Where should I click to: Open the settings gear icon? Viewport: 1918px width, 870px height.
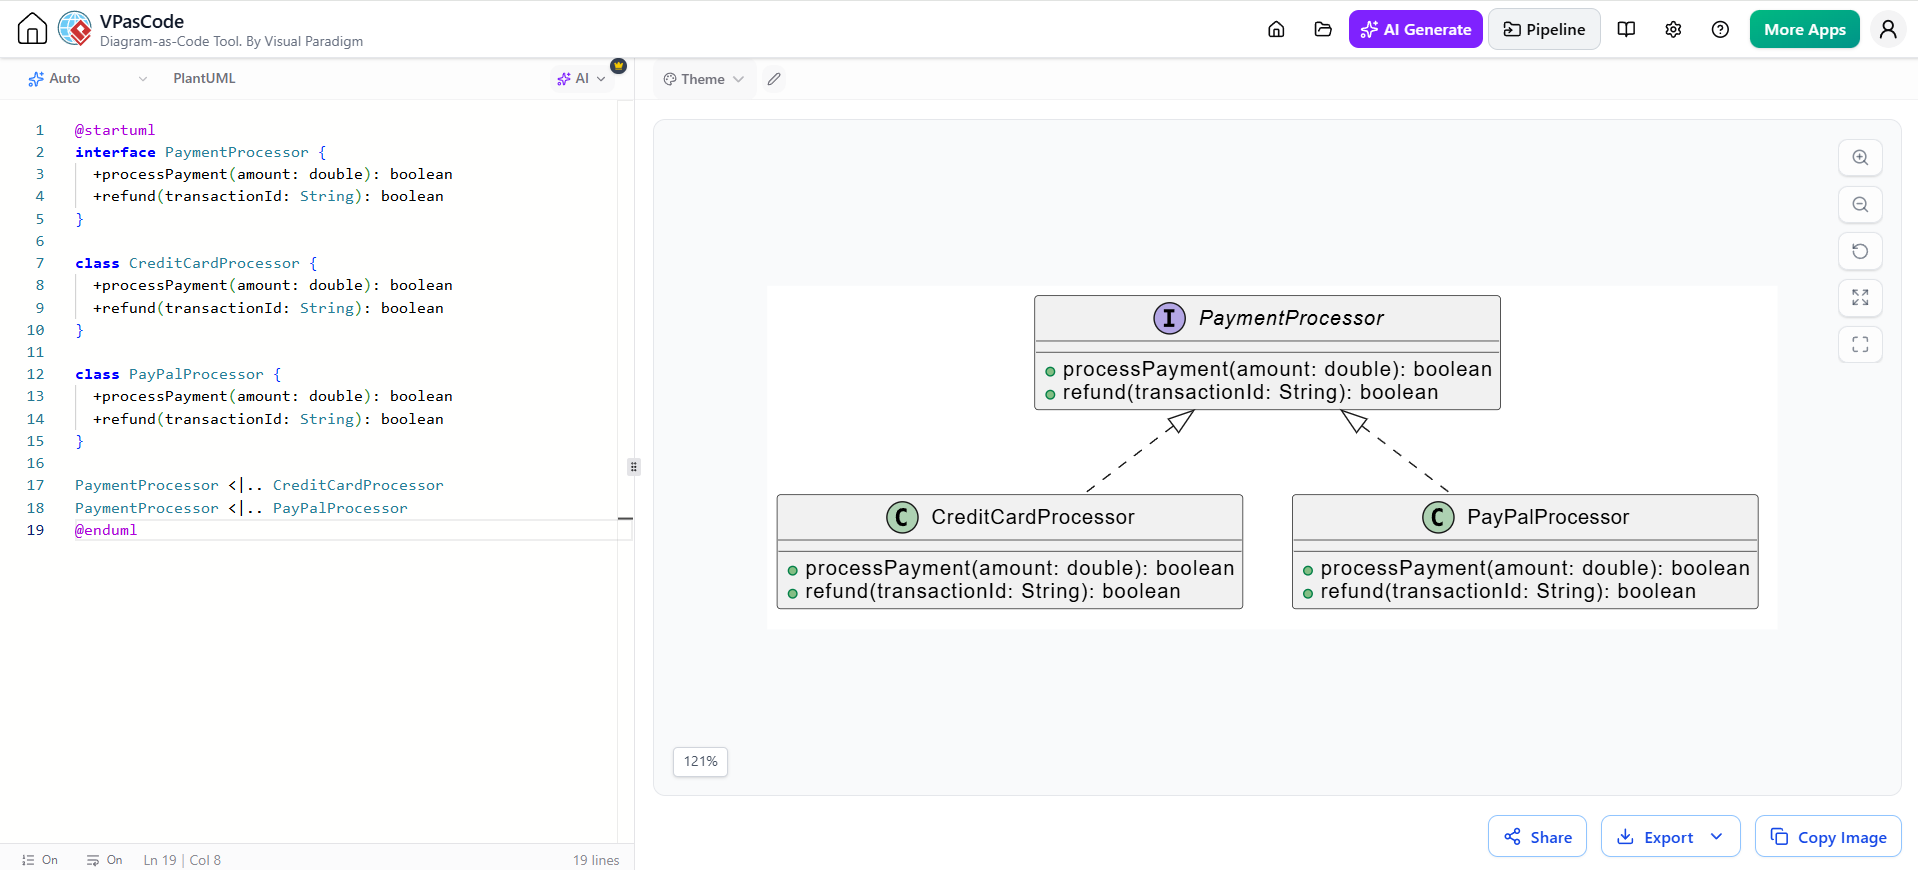click(x=1673, y=29)
